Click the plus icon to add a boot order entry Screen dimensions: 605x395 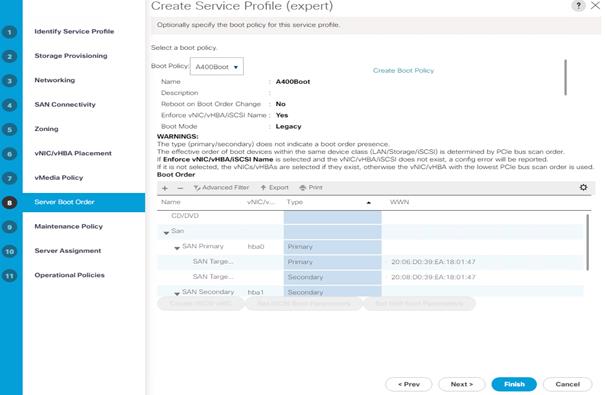pyautogui.click(x=165, y=188)
